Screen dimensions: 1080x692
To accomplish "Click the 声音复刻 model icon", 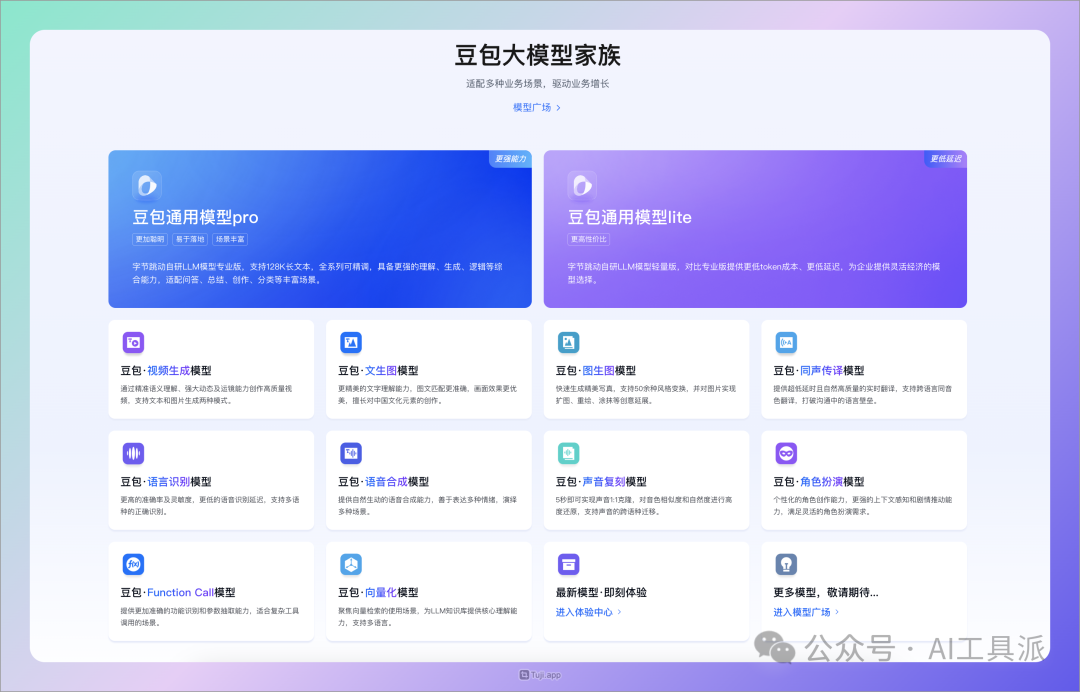I will [568, 453].
